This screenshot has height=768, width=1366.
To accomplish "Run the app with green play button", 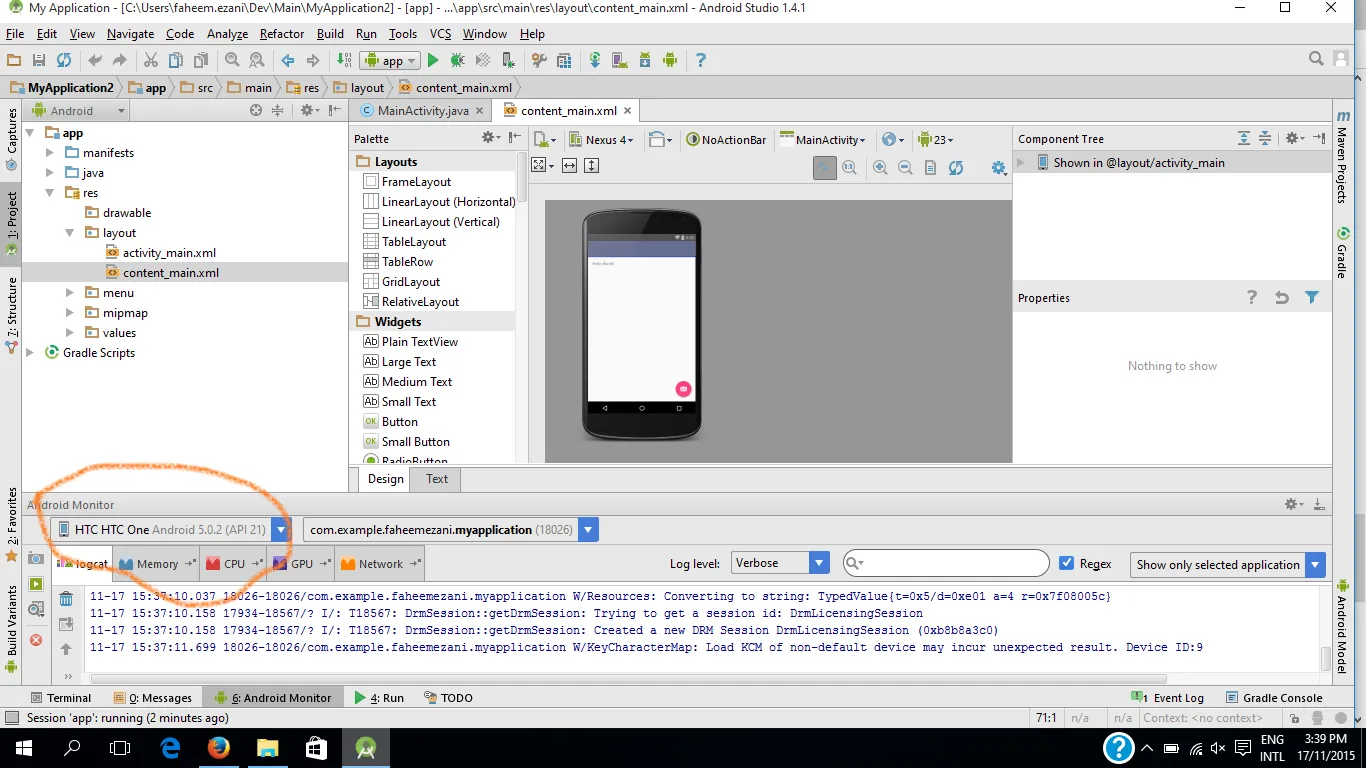I will [433, 61].
